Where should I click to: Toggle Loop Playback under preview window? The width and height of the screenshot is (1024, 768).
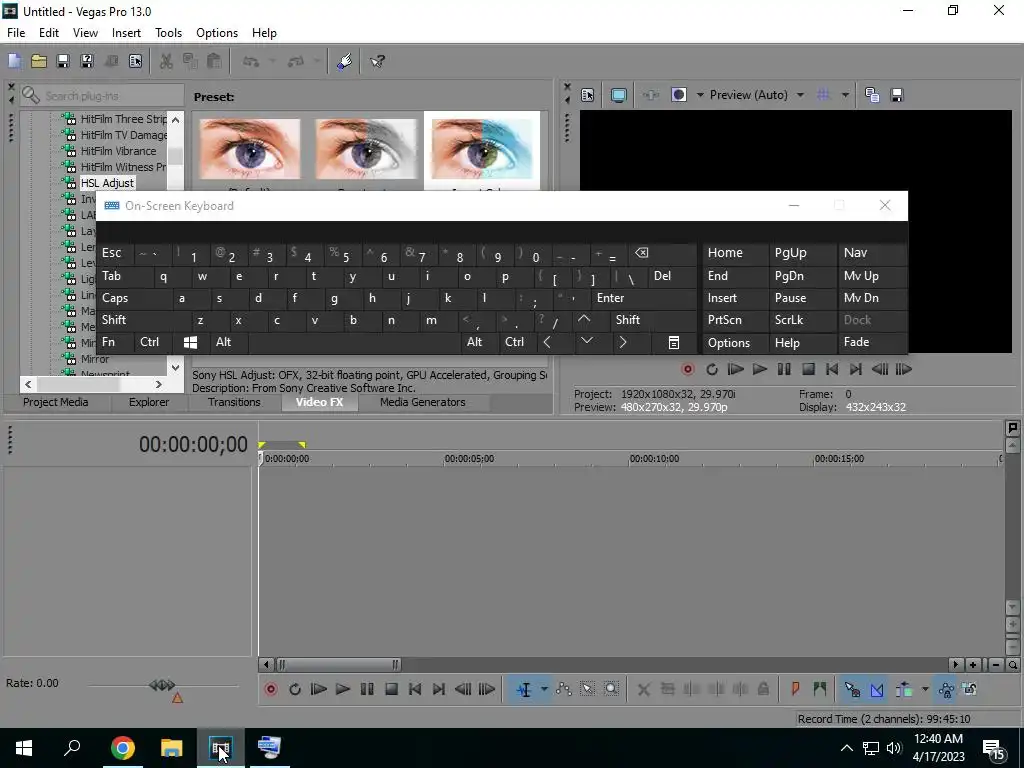pyautogui.click(x=711, y=370)
